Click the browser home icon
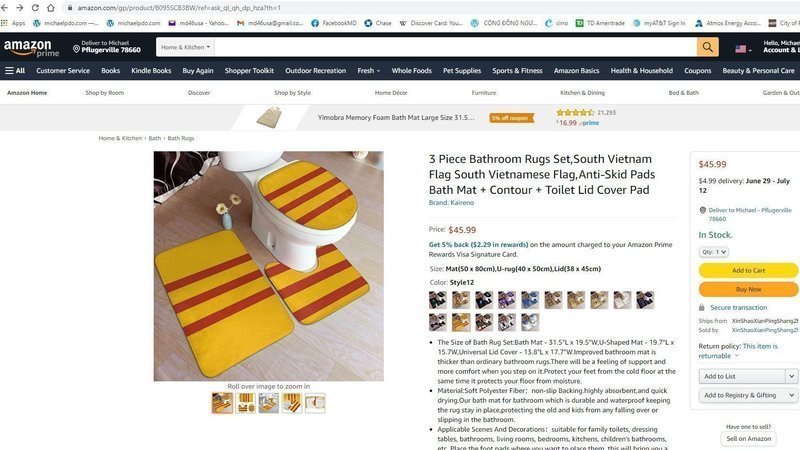This screenshot has height=450, width=800. point(51,8)
